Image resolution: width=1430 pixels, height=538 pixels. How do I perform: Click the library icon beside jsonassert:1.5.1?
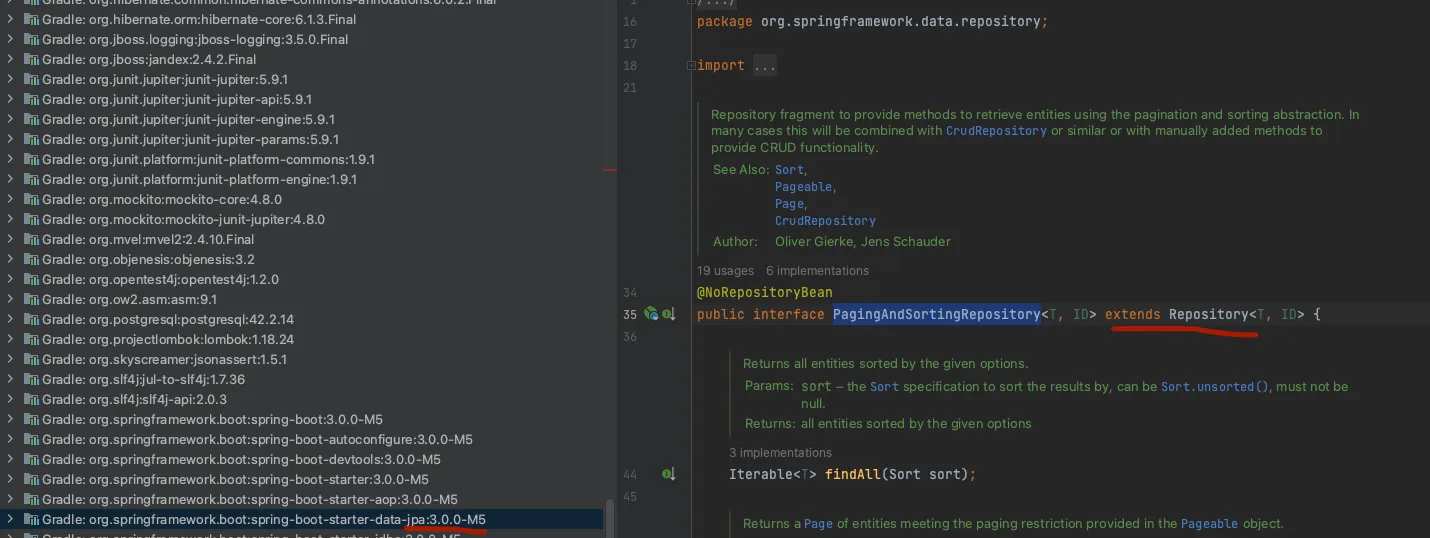click(x=31, y=359)
